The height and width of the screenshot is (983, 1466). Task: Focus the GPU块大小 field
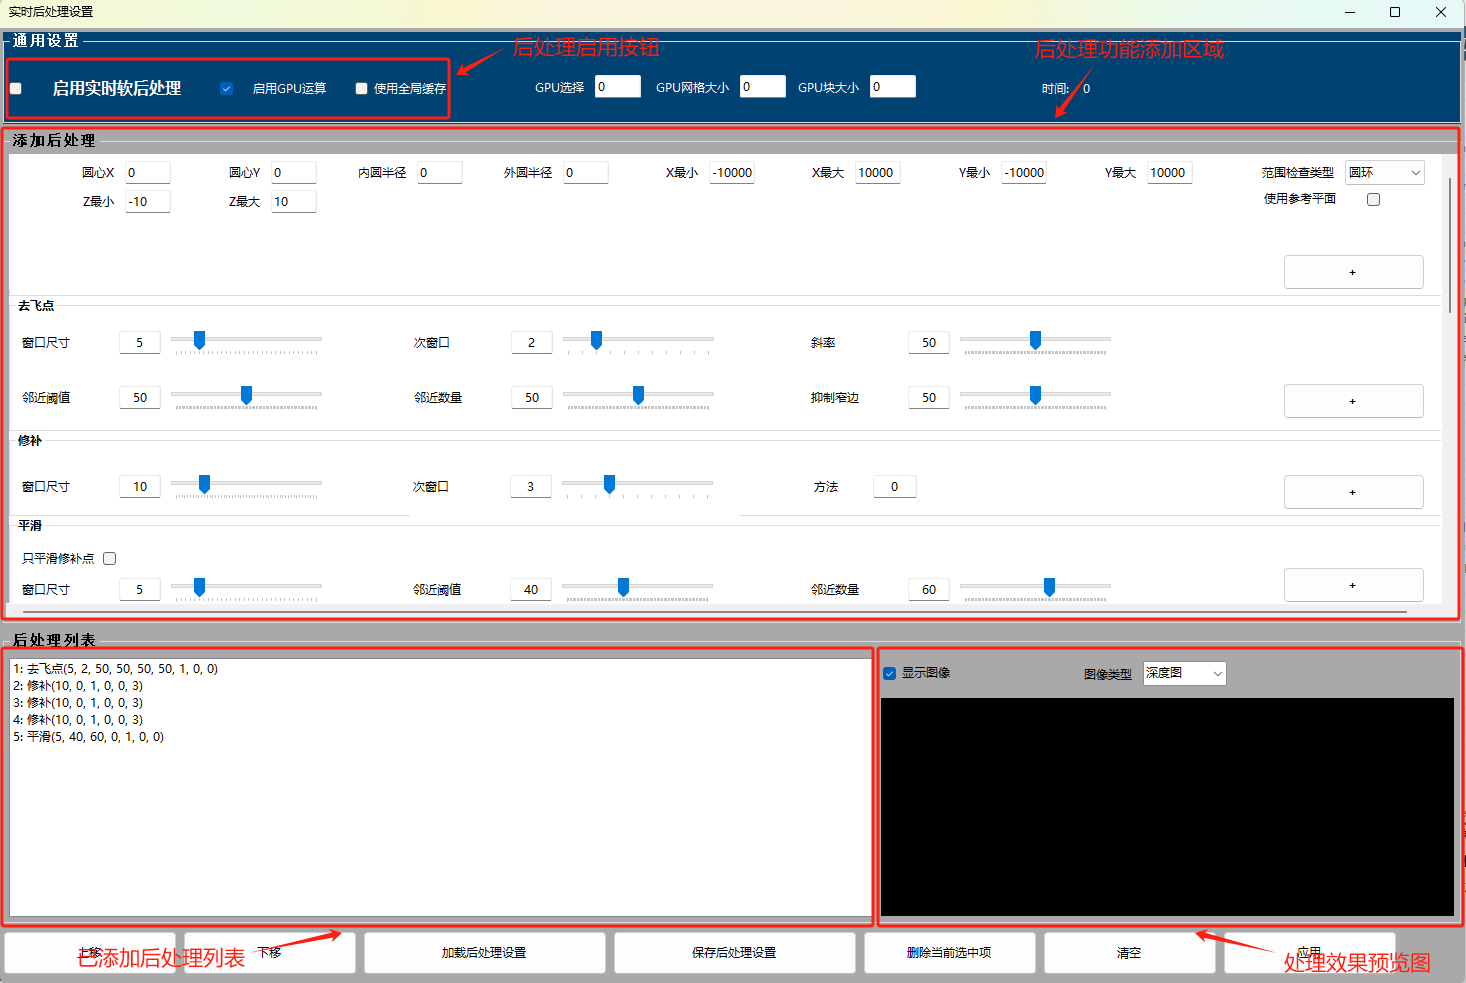[x=893, y=87]
